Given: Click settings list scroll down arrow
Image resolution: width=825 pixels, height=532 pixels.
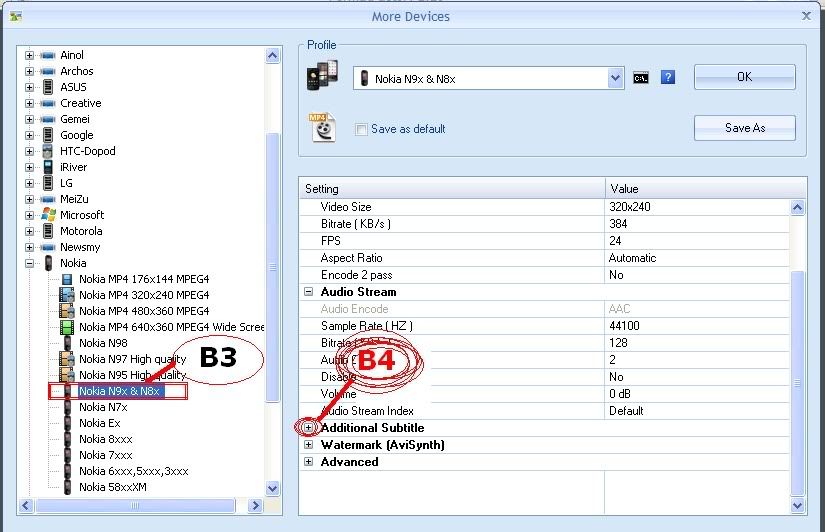Looking at the screenshot, I should point(797,506).
